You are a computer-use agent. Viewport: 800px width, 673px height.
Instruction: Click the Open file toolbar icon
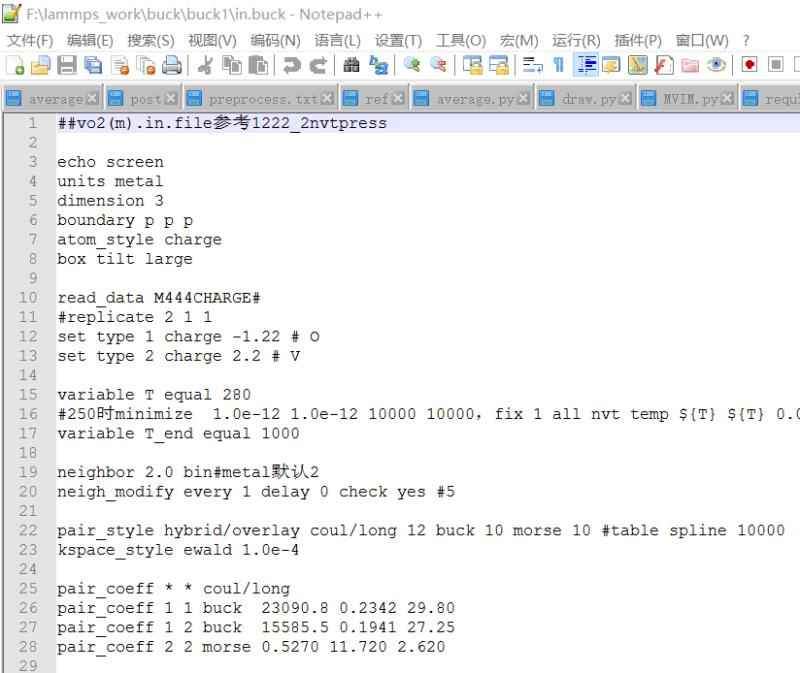coord(41,66)
